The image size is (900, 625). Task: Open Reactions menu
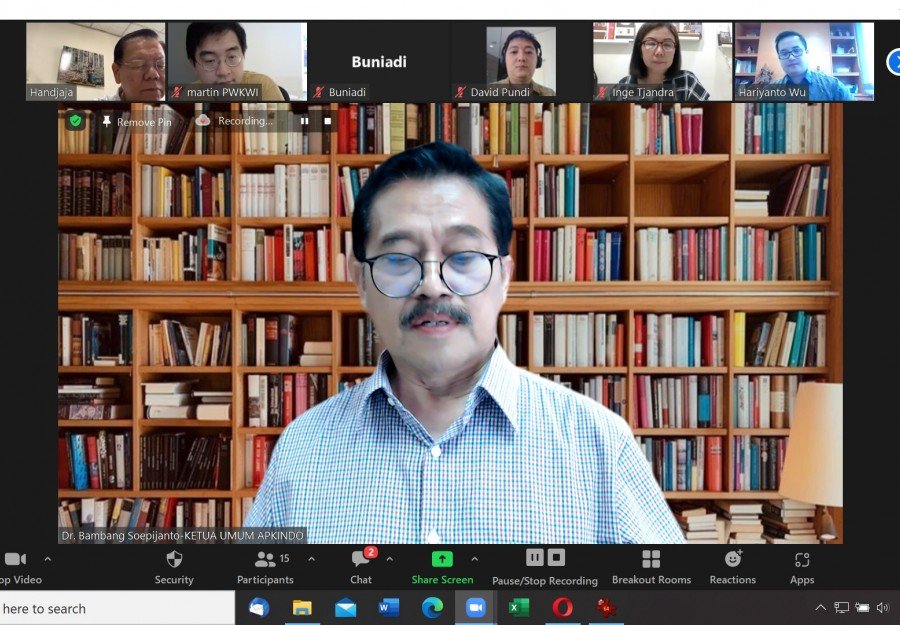tap(733, 568)
